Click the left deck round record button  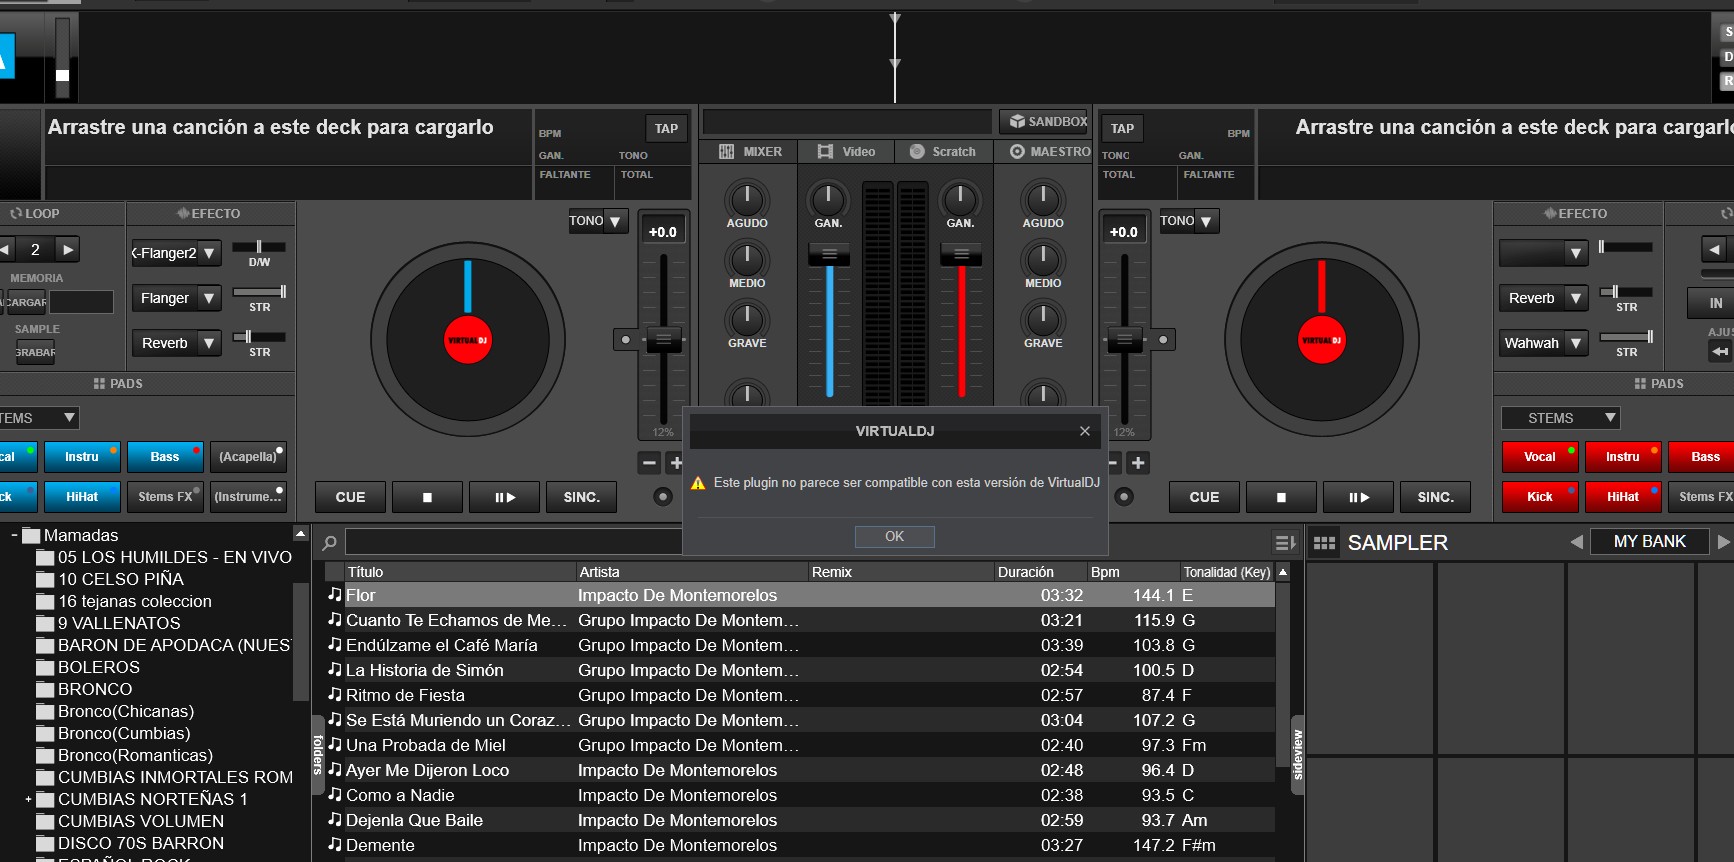click(662, 497)
